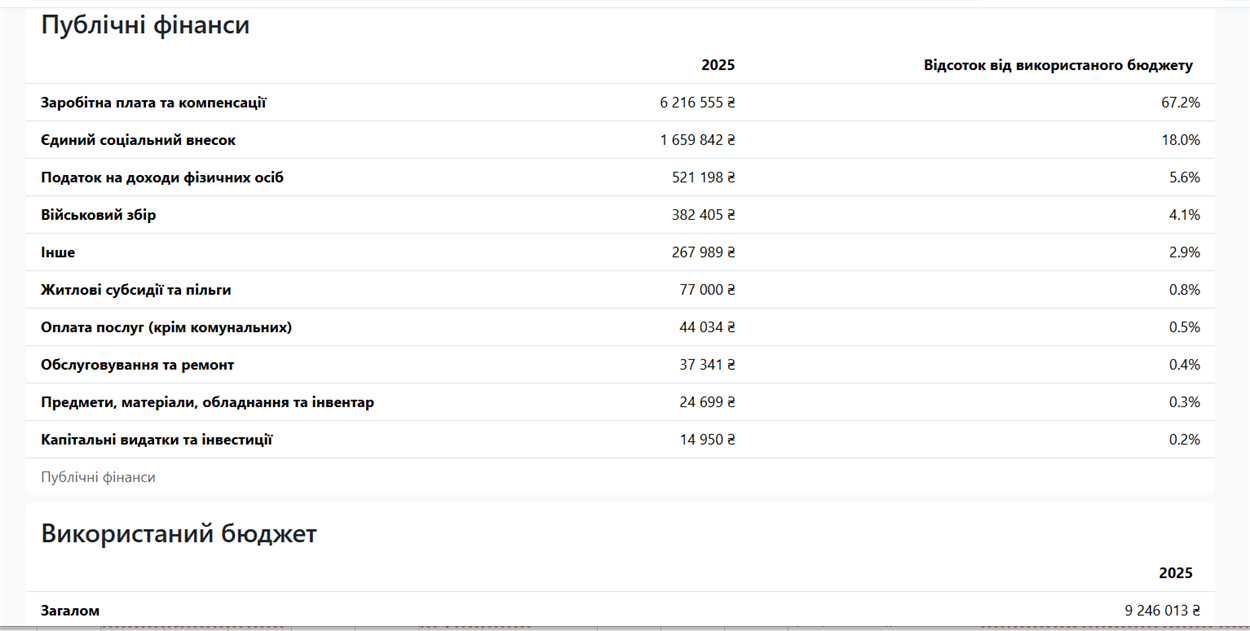
Task: Click the 6 216 555 ₴ salary amount
Action: 697,102
